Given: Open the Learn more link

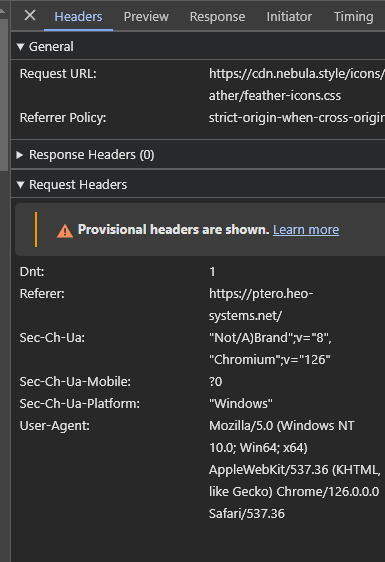Looking at the screenshot, I should click(306, 229).
